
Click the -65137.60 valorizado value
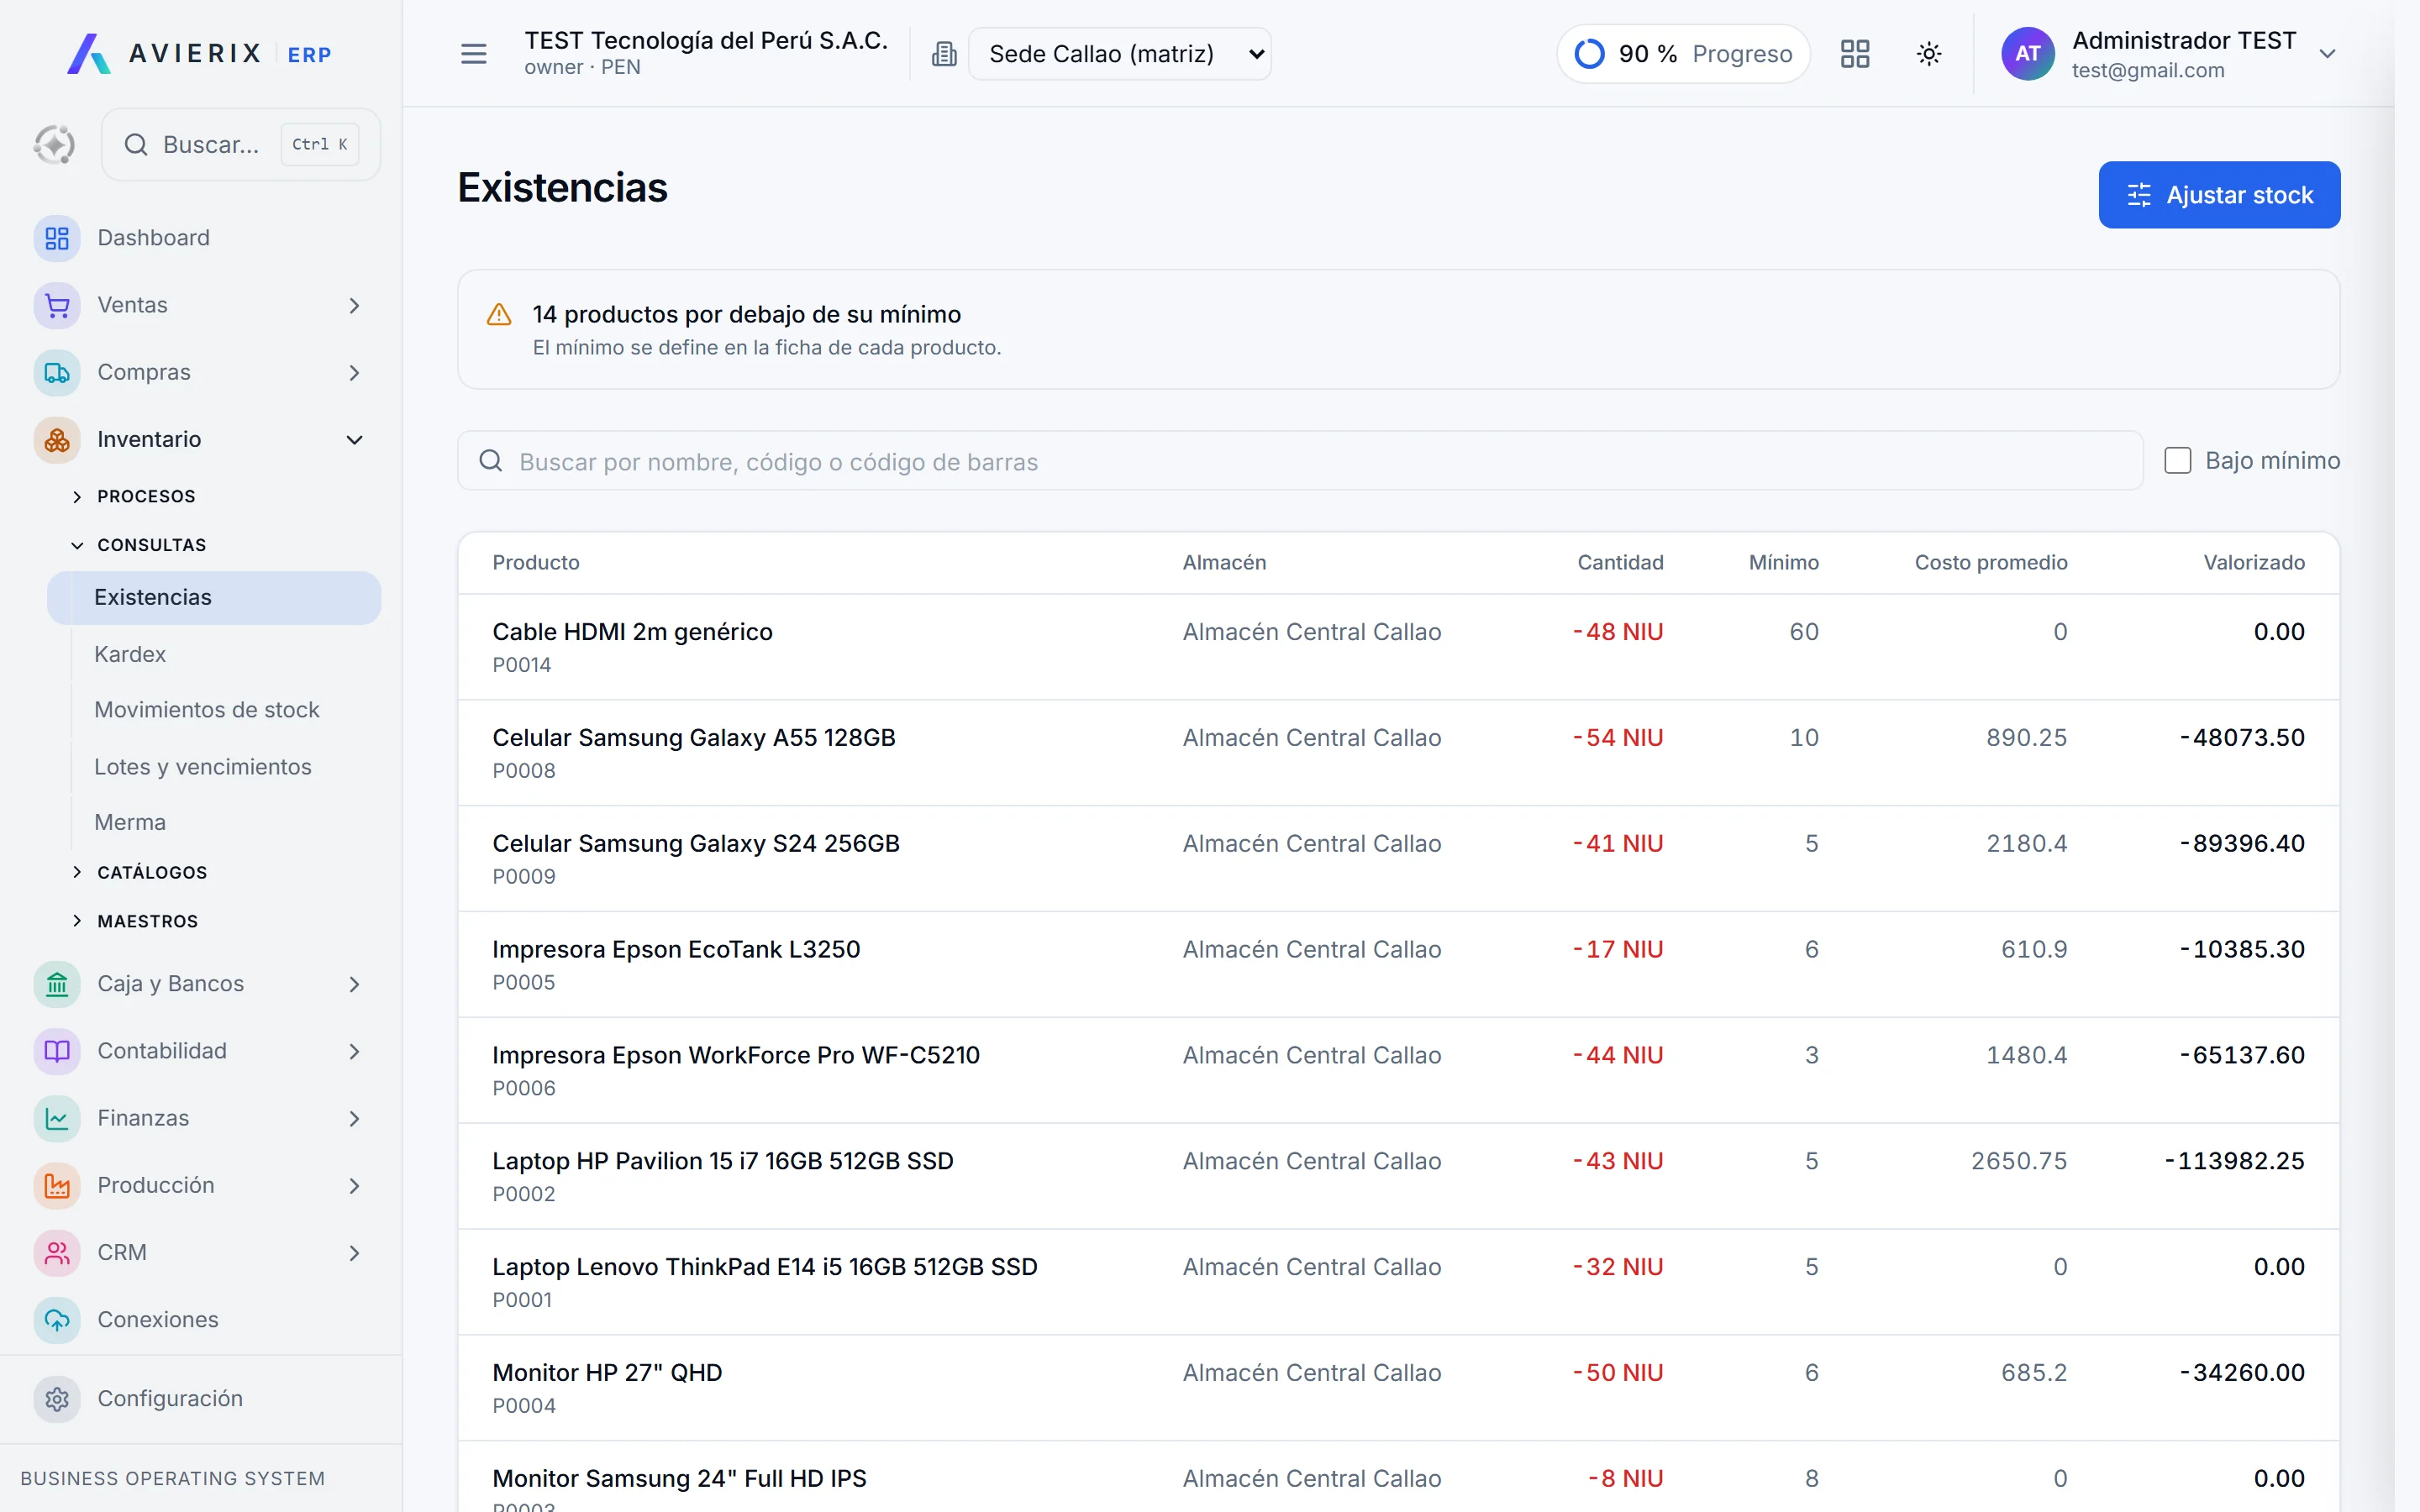click(2242, 1055)
